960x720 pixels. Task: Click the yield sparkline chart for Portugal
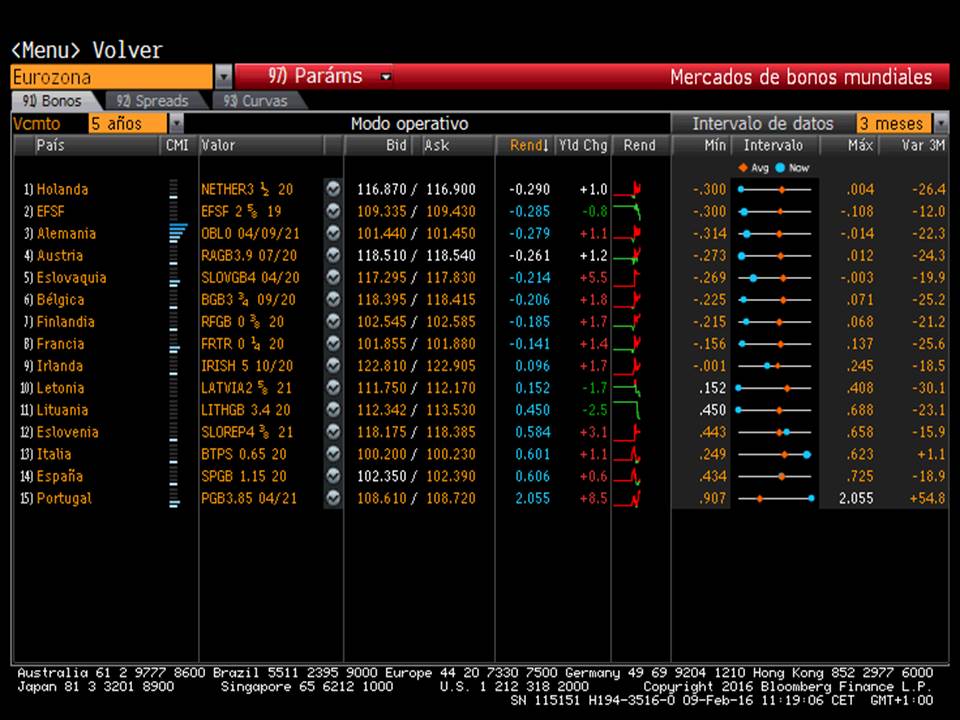(x=628, y=498)
